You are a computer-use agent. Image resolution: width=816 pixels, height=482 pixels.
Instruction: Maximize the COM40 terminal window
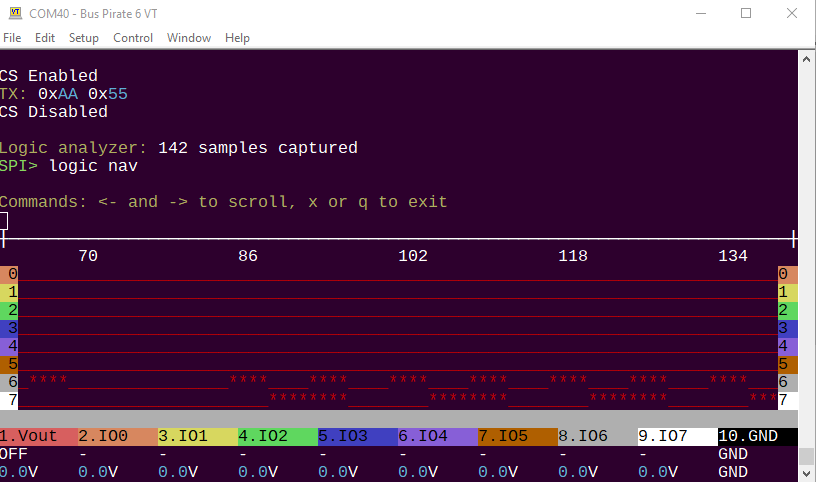point(746,13)
